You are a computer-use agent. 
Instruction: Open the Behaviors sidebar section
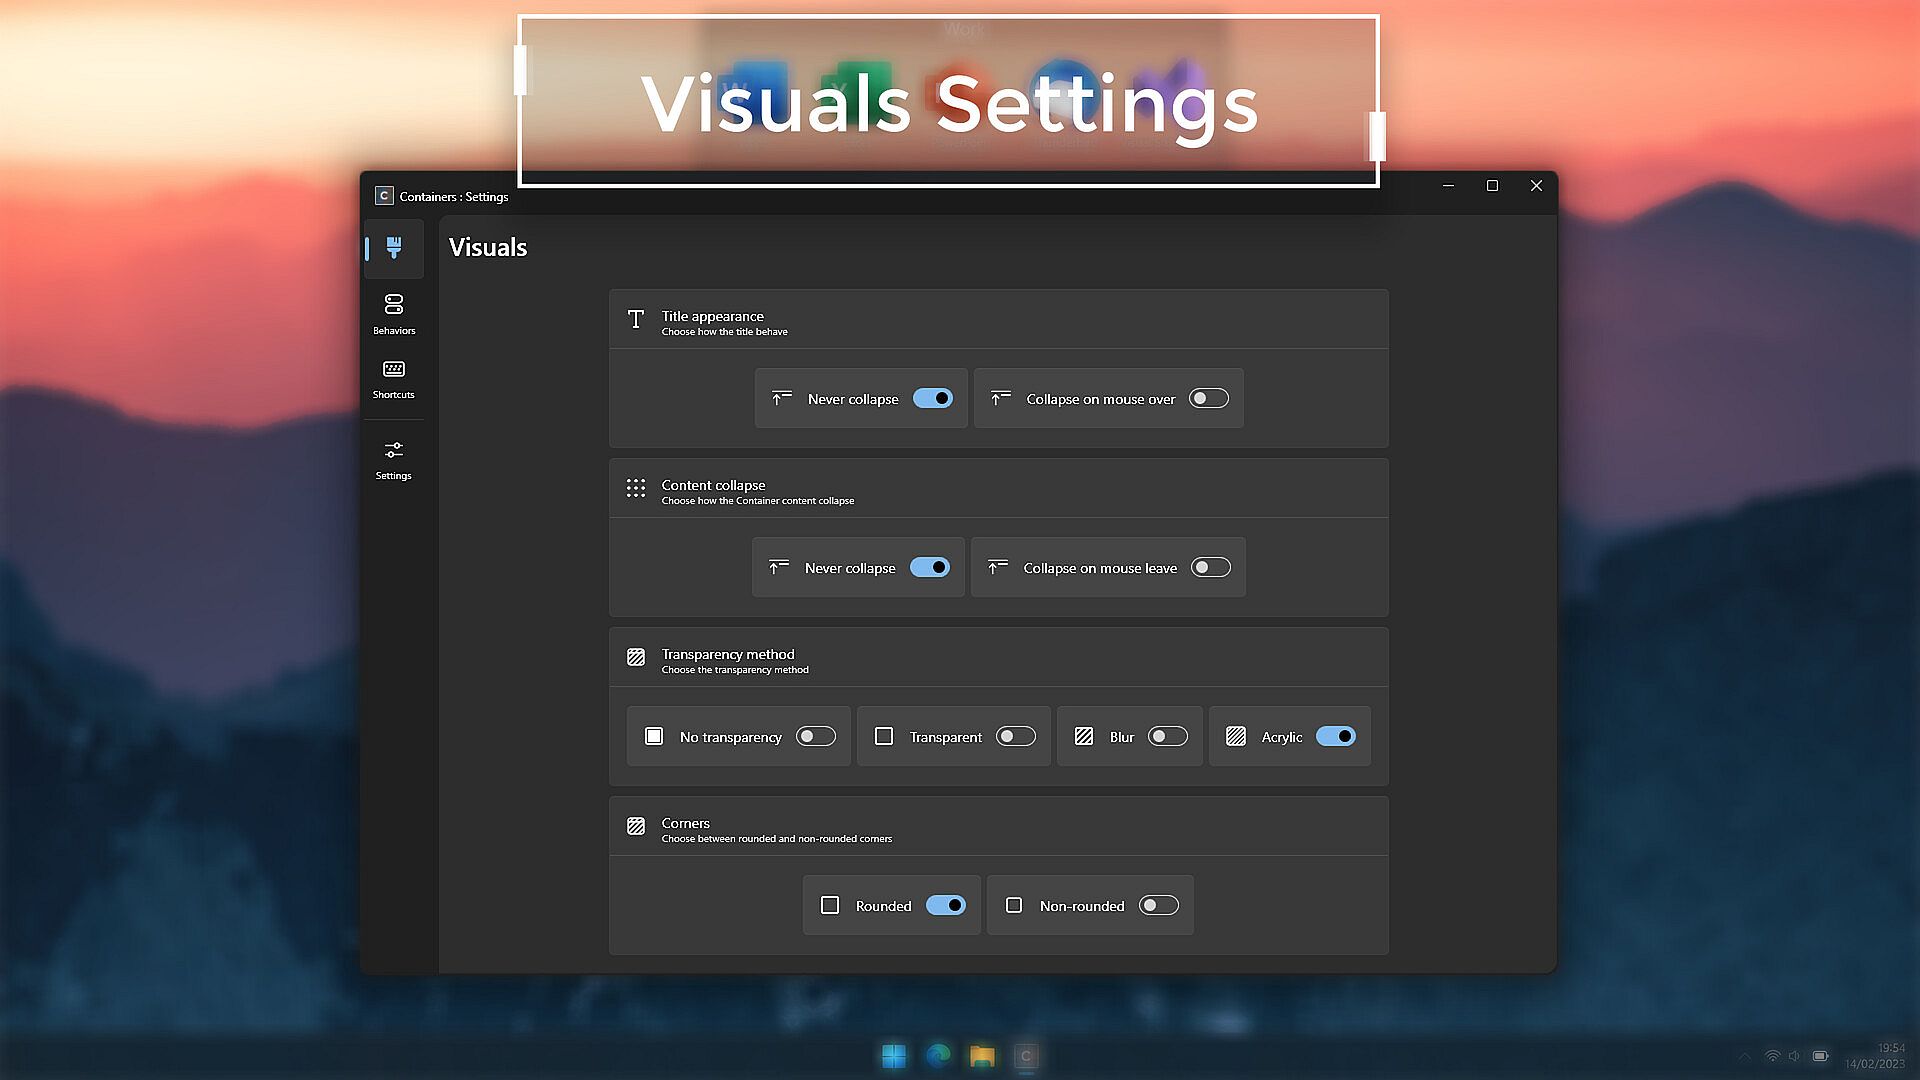[x=394, y=313]
